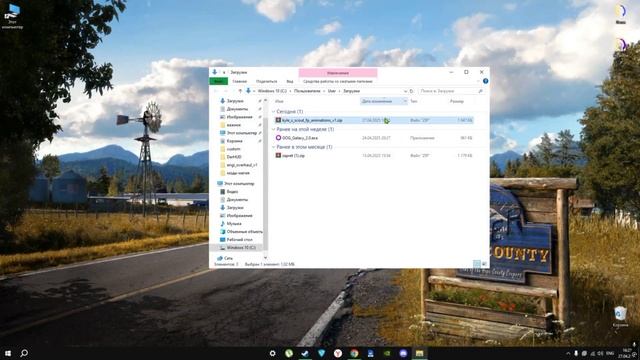The image size is (640, 360).
Task: Open Yandex Browser from taskbar
Action: (338, 353)
